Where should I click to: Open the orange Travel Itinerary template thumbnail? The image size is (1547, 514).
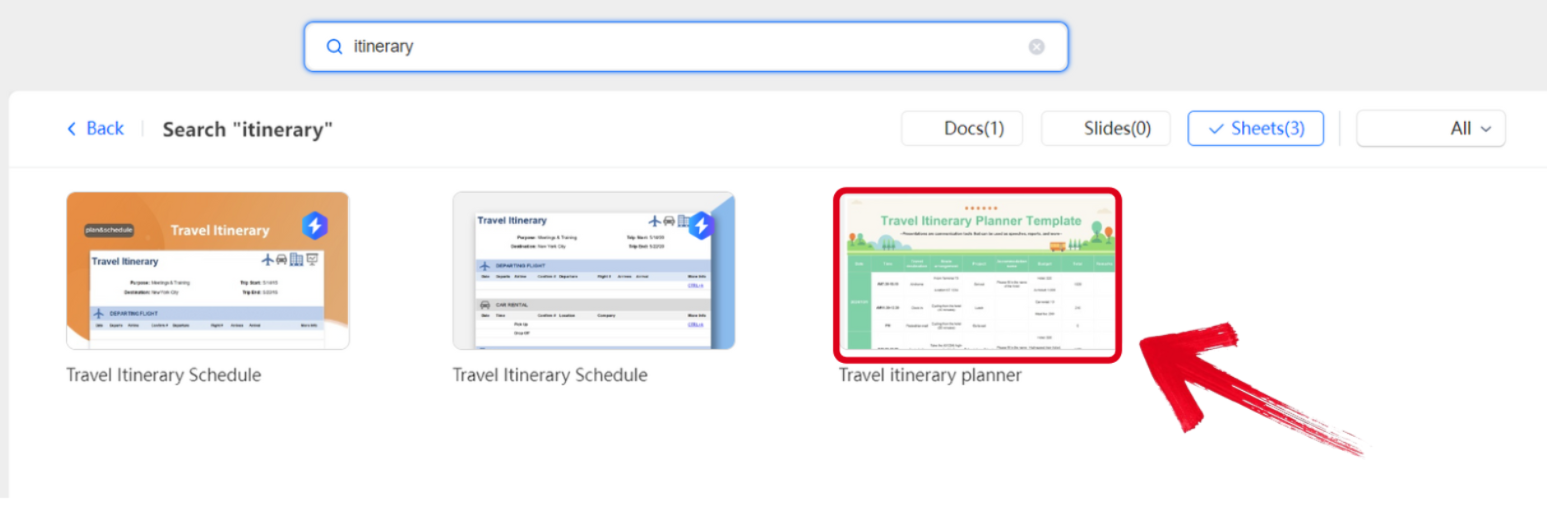(208, 270)
